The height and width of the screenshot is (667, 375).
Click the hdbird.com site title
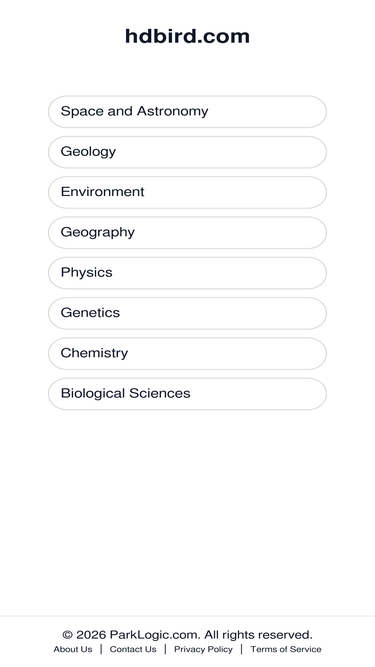[x=187, y=36]
